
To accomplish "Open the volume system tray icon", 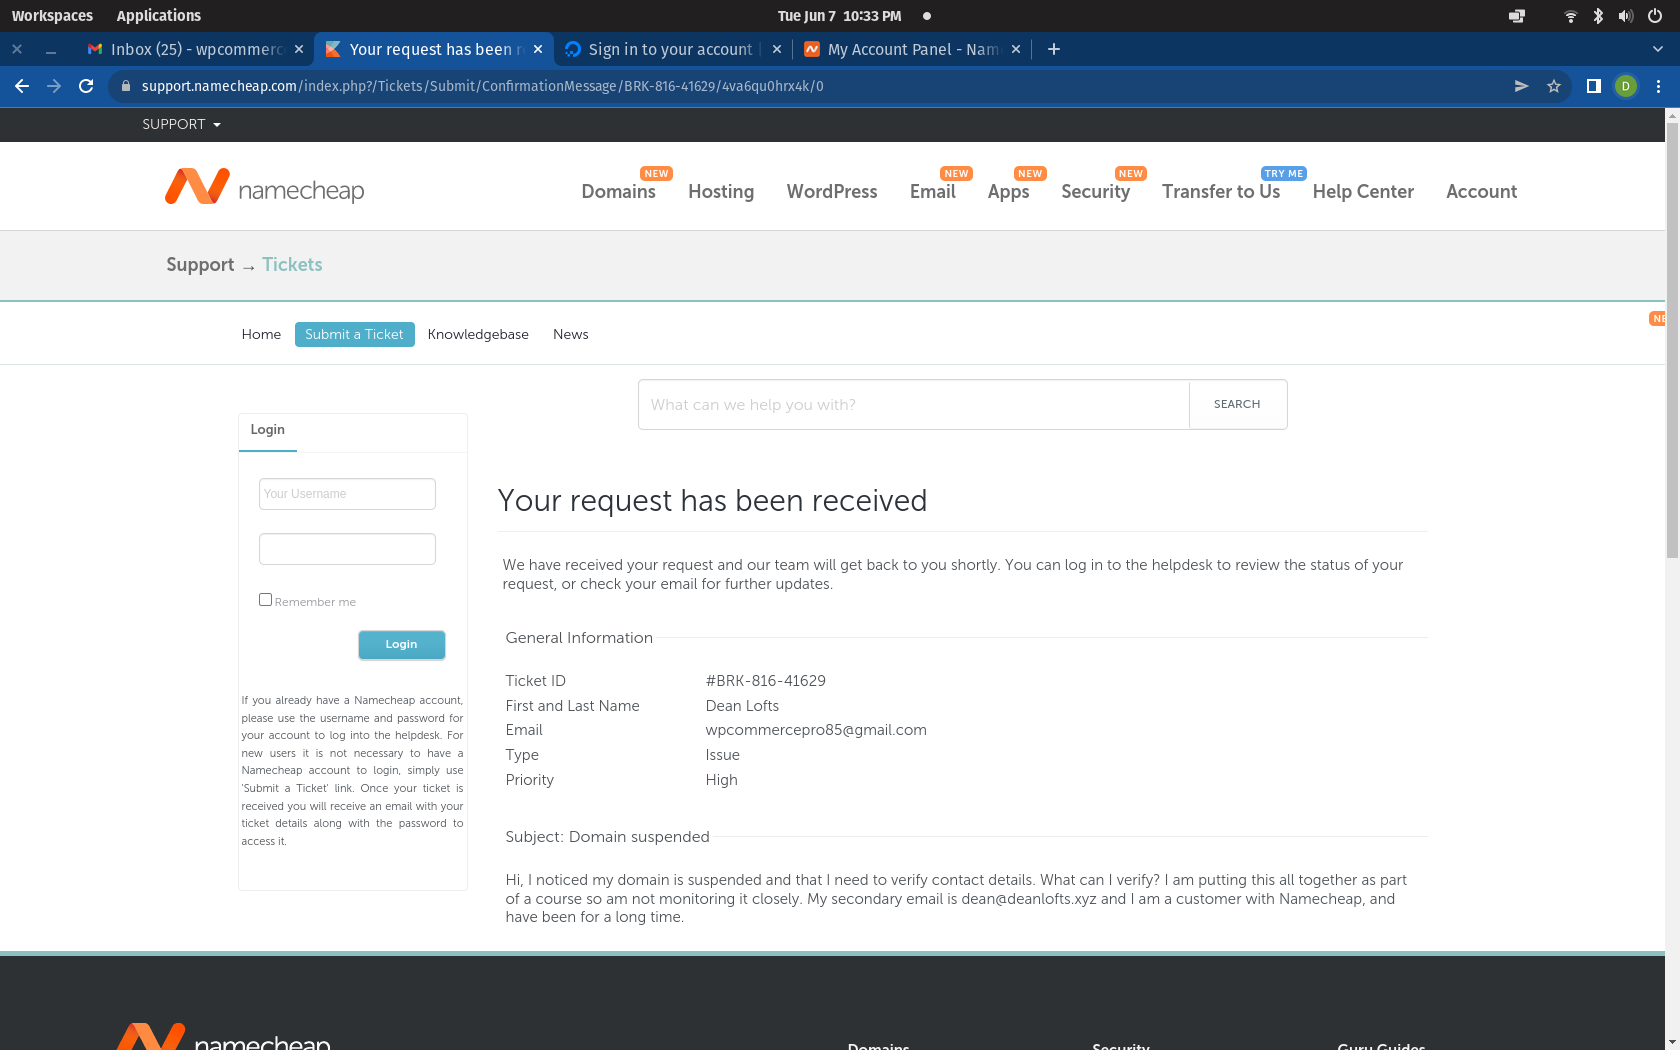I will tap(1626, 16).
